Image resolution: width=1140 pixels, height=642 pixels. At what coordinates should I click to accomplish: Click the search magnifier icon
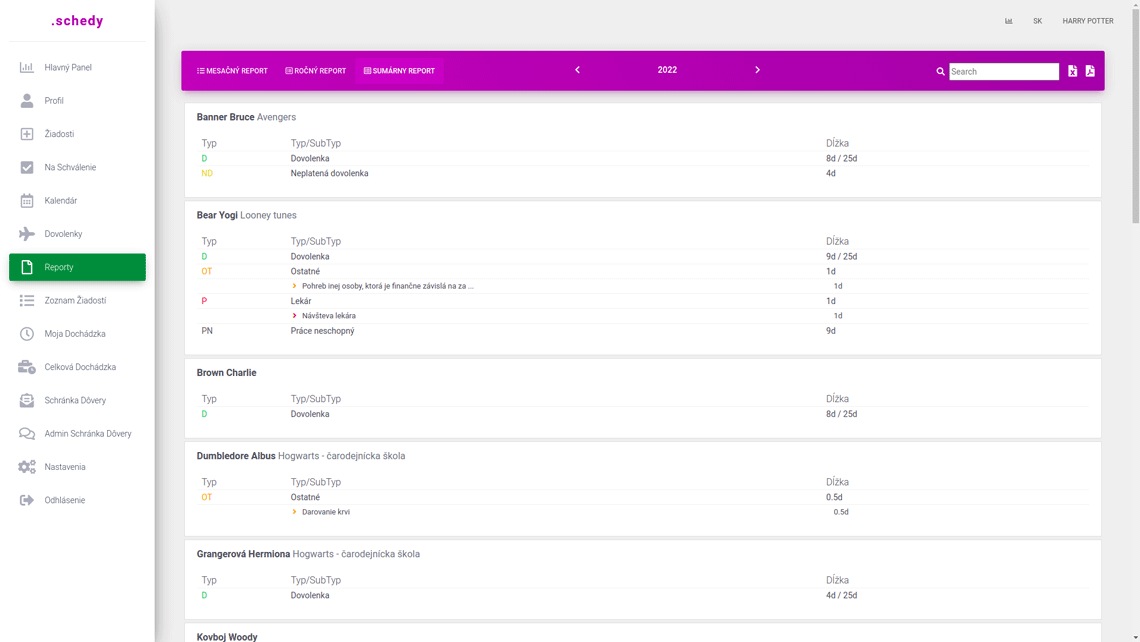coord(940,72)
